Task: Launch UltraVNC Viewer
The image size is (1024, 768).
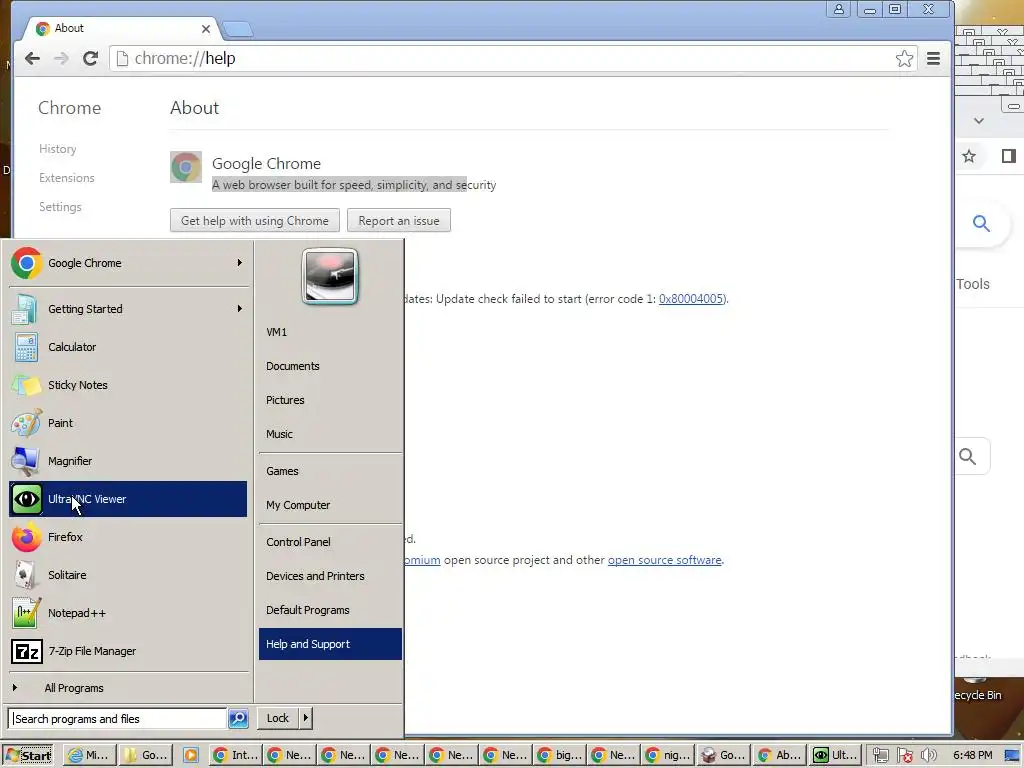Action: point(127,499)
